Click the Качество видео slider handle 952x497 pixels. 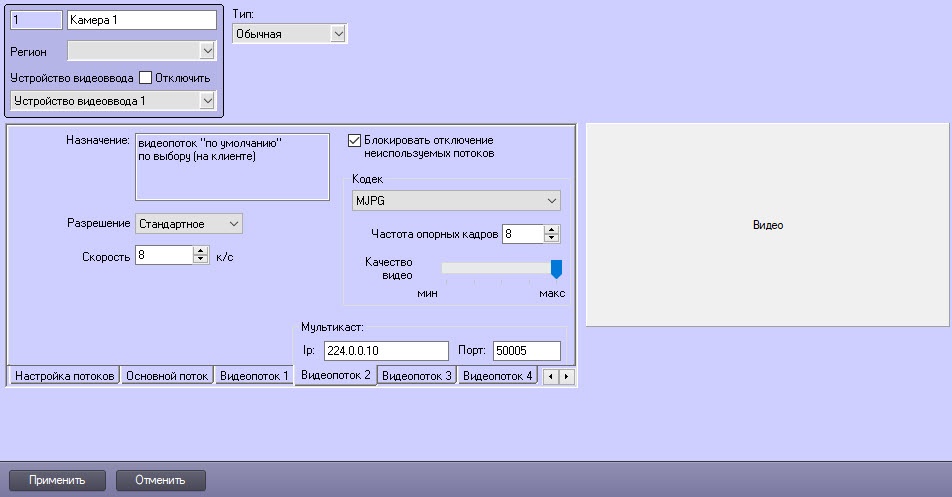coord(556,268)
